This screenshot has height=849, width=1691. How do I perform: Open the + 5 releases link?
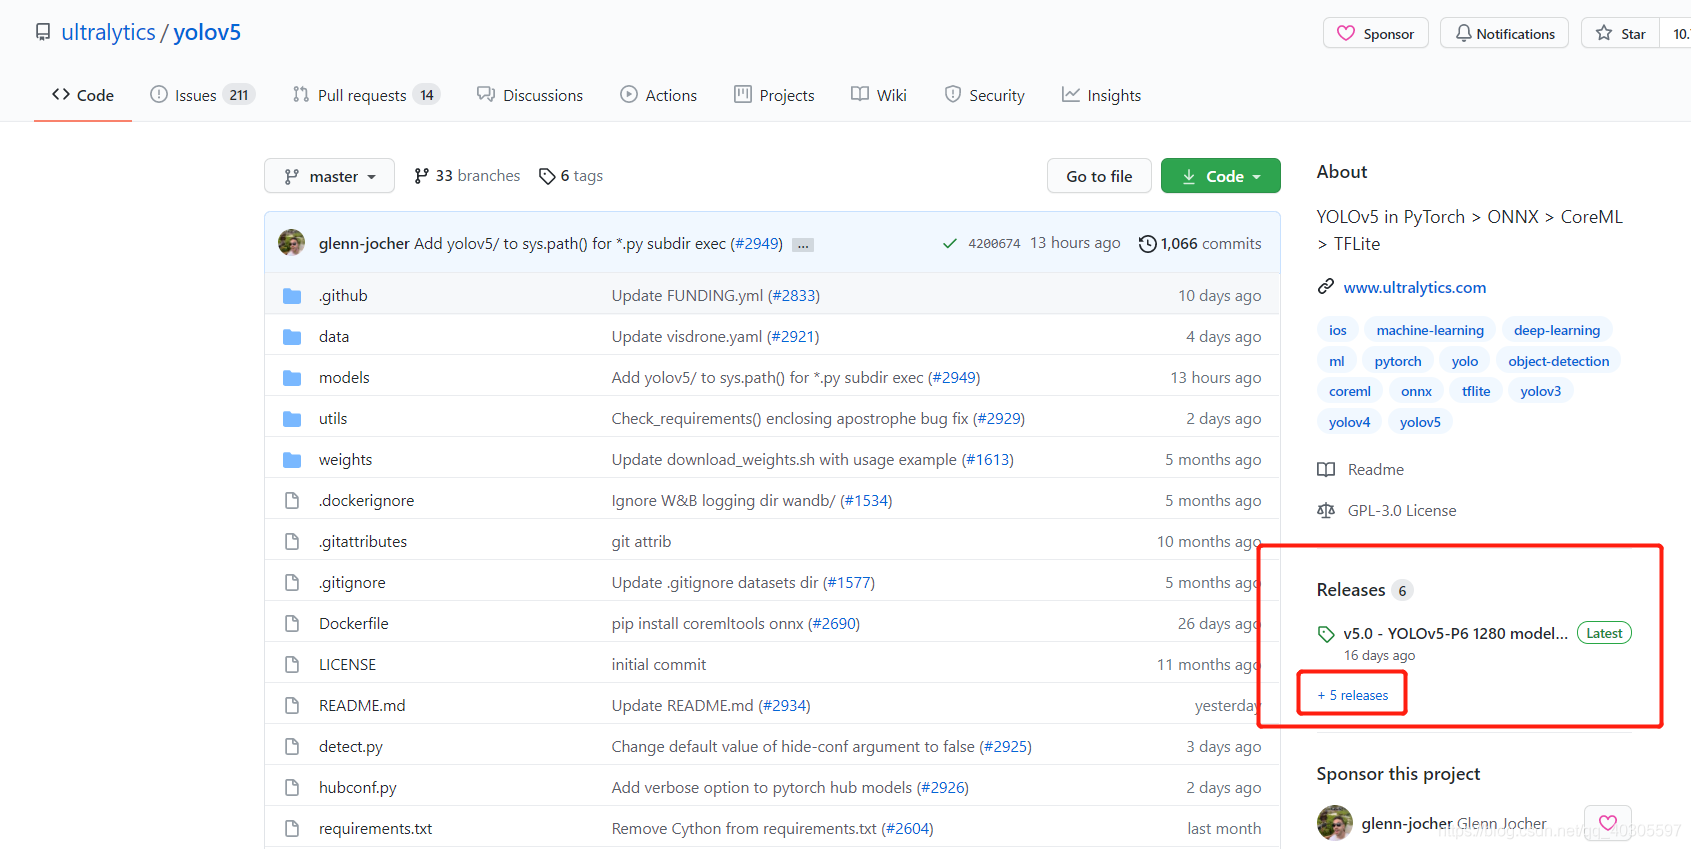click(1353, 695)
